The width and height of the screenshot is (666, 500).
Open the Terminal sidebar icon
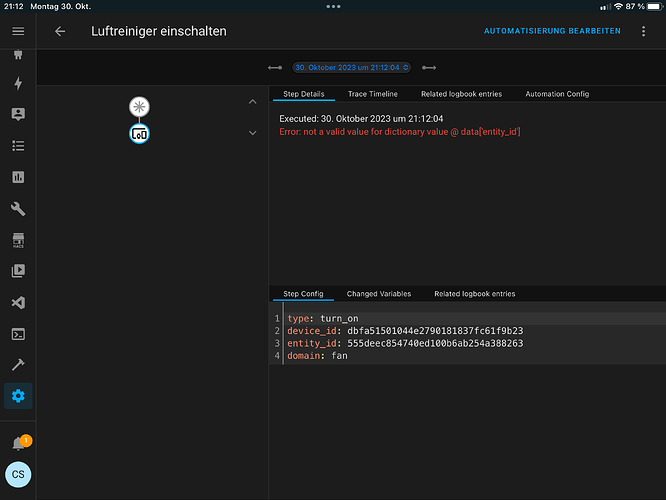click(18, 334)
